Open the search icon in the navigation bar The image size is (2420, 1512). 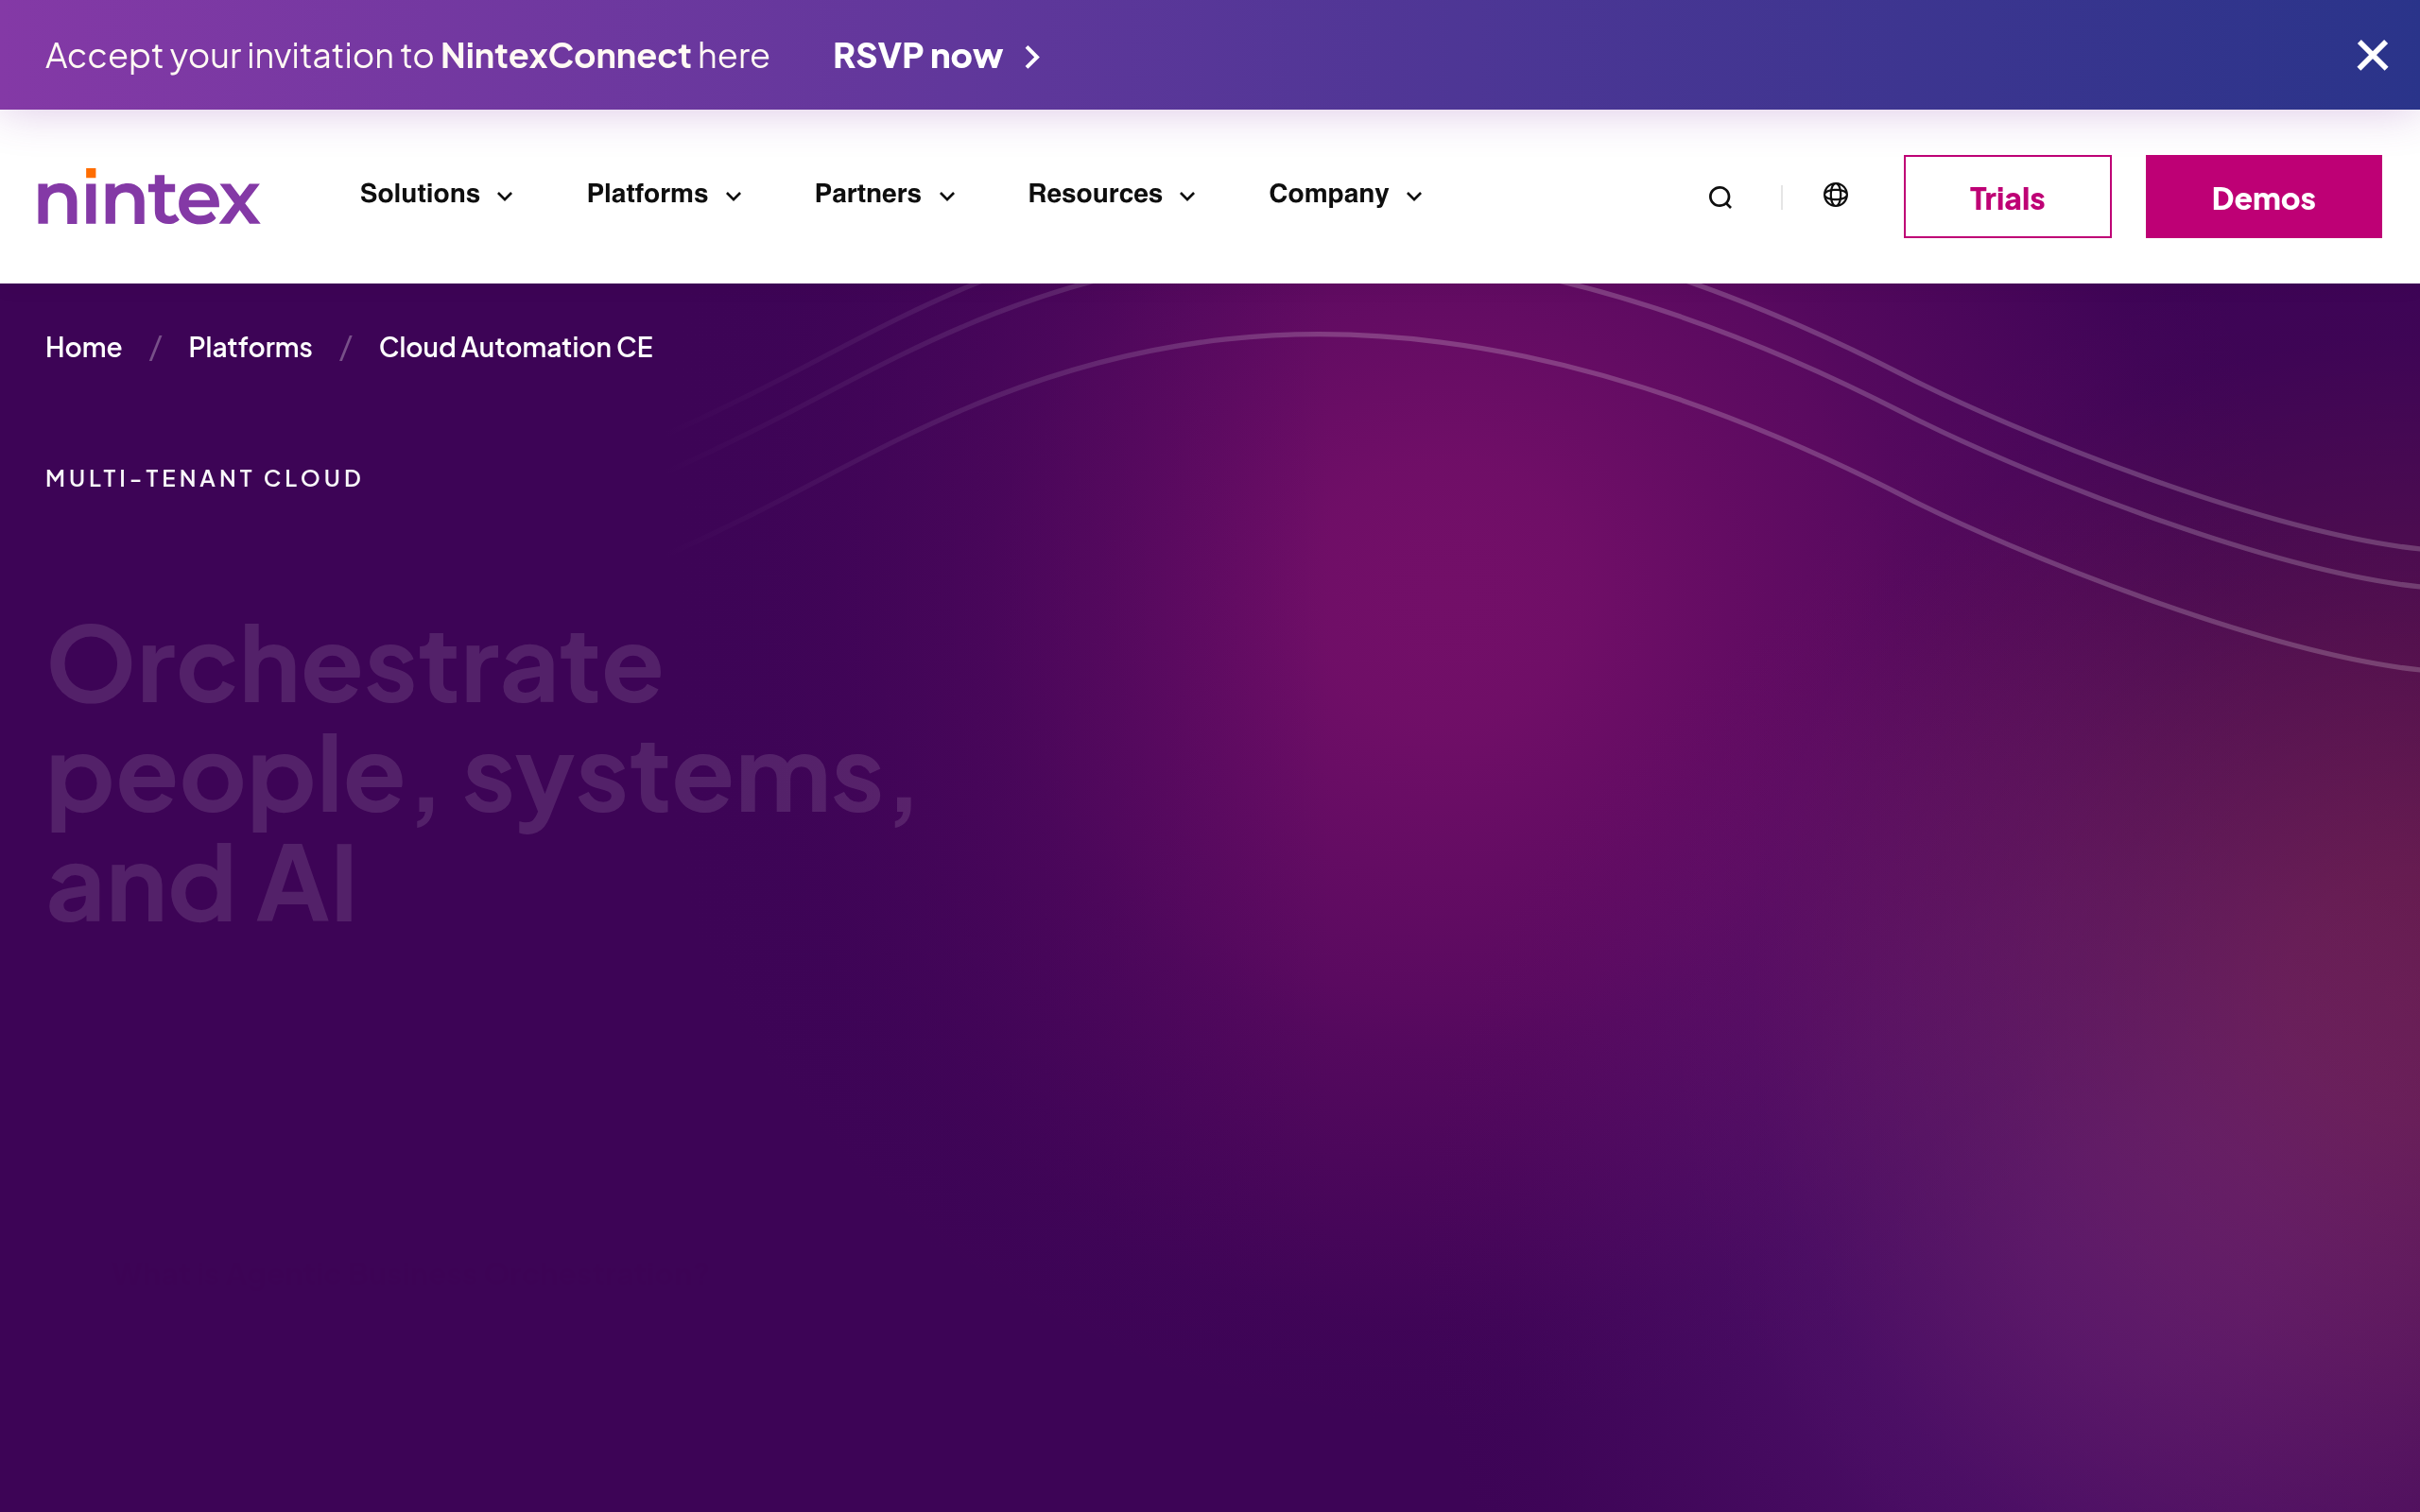point(1719,196)
